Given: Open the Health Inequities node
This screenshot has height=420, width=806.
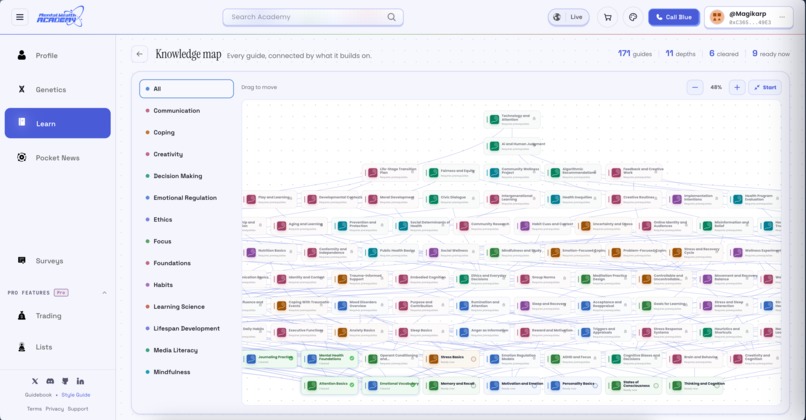Looking at the screenshot, I should (x=574, y=199).
